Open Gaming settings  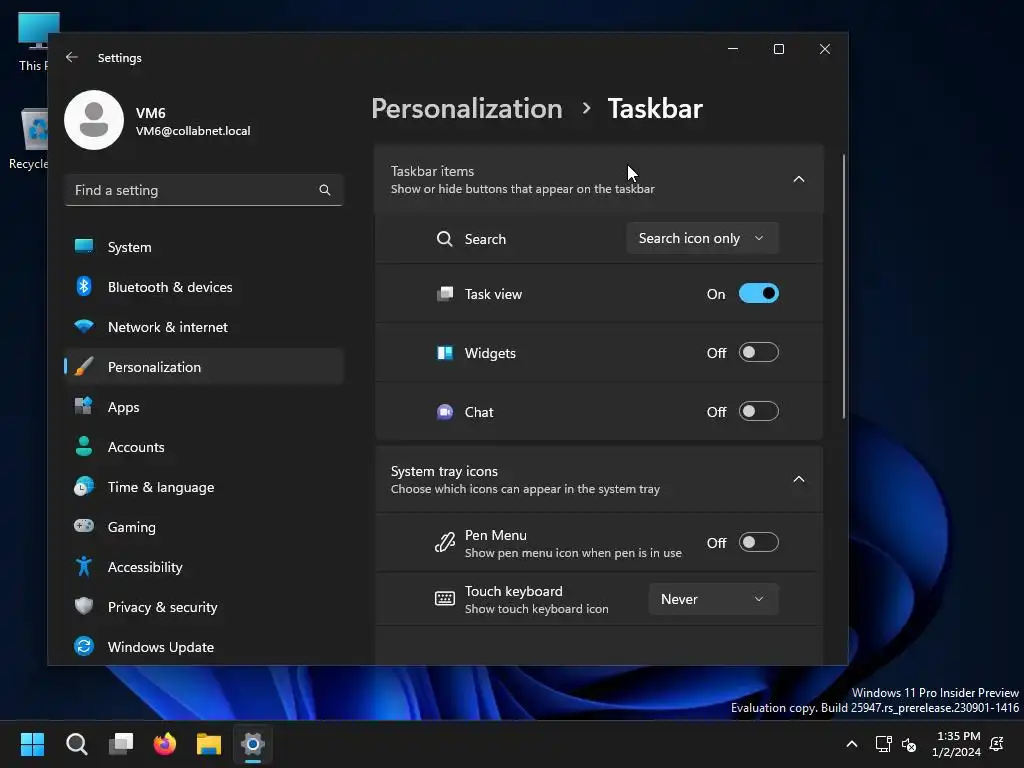(204, 526)
